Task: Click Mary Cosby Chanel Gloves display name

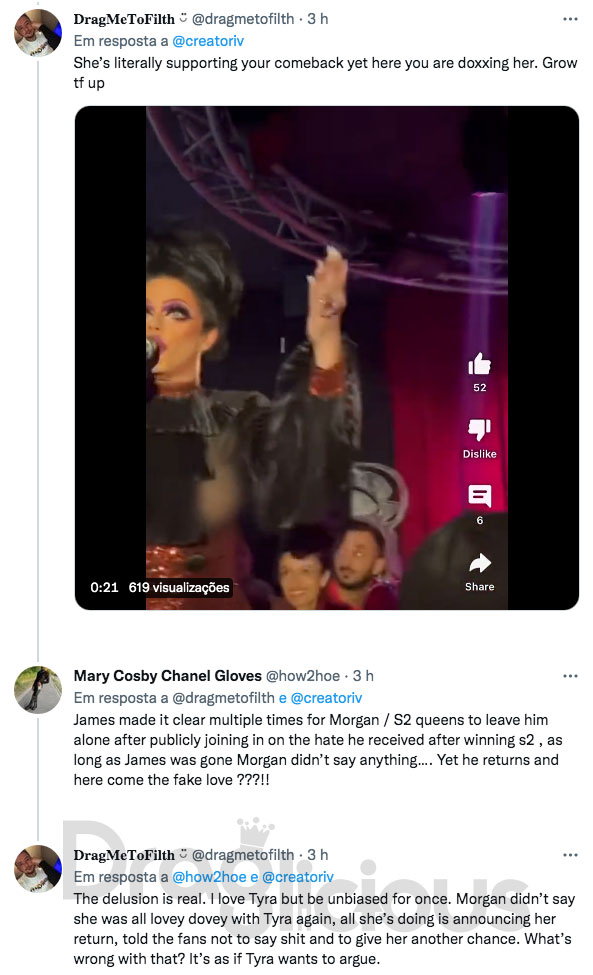Action: tap(168, 676)
